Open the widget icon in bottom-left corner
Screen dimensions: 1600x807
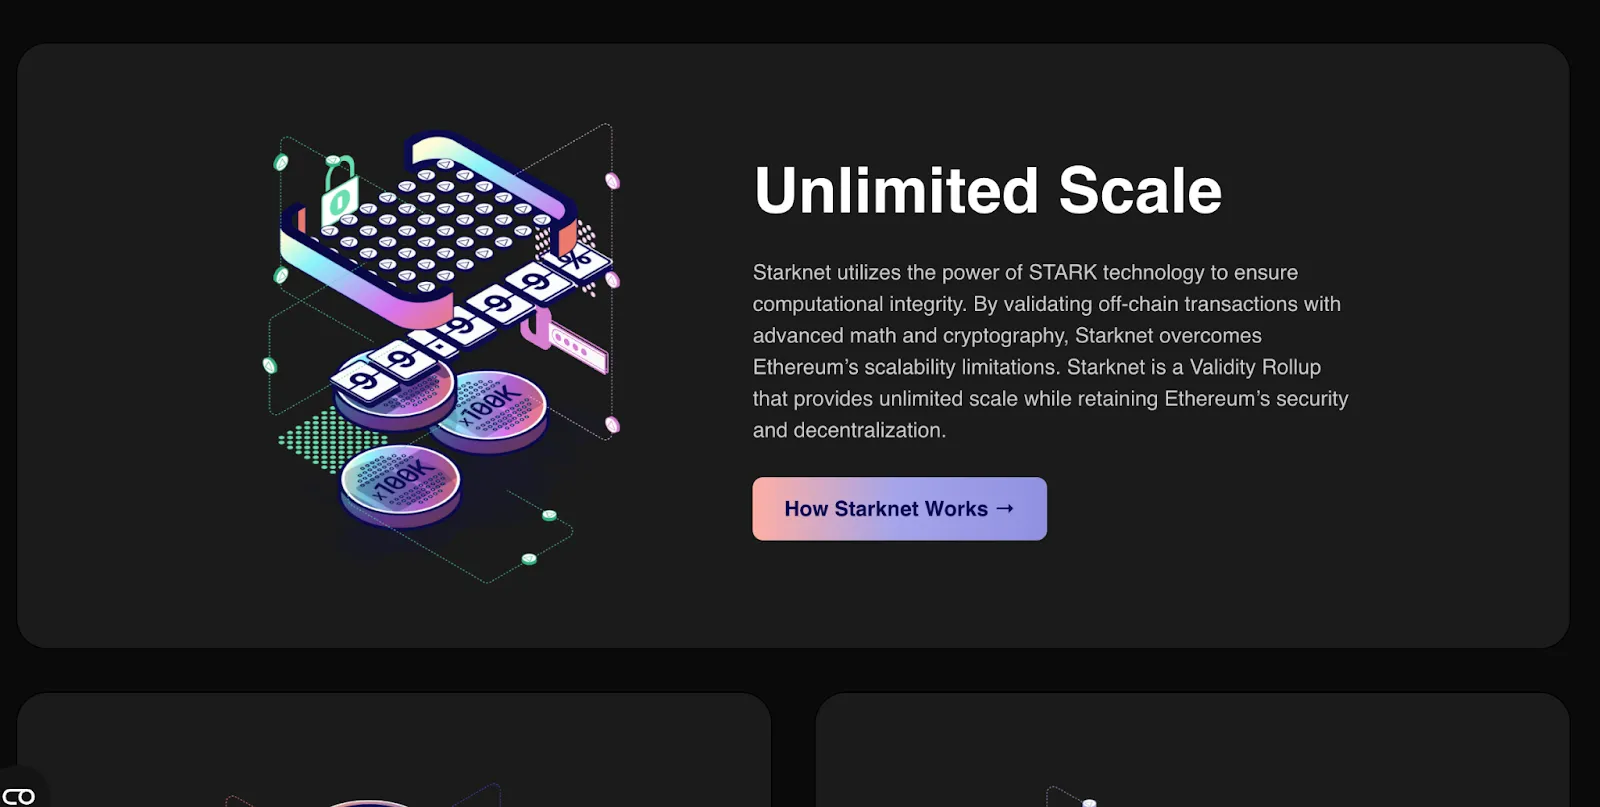click(x=19, y=795)
